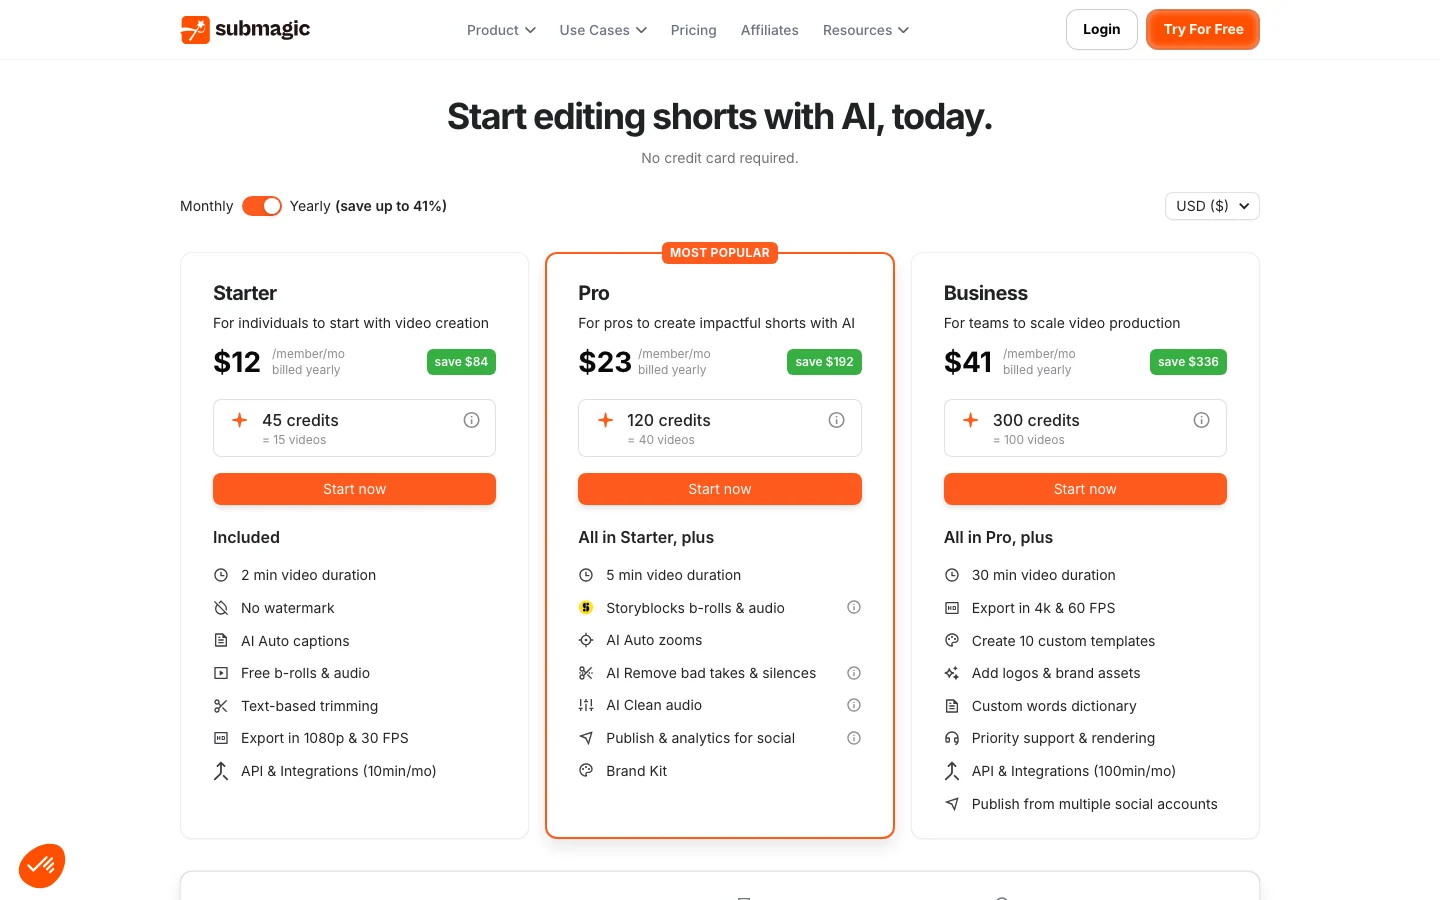Toggle Monthly/Yearly billing switch

click(x=262, y=206)
